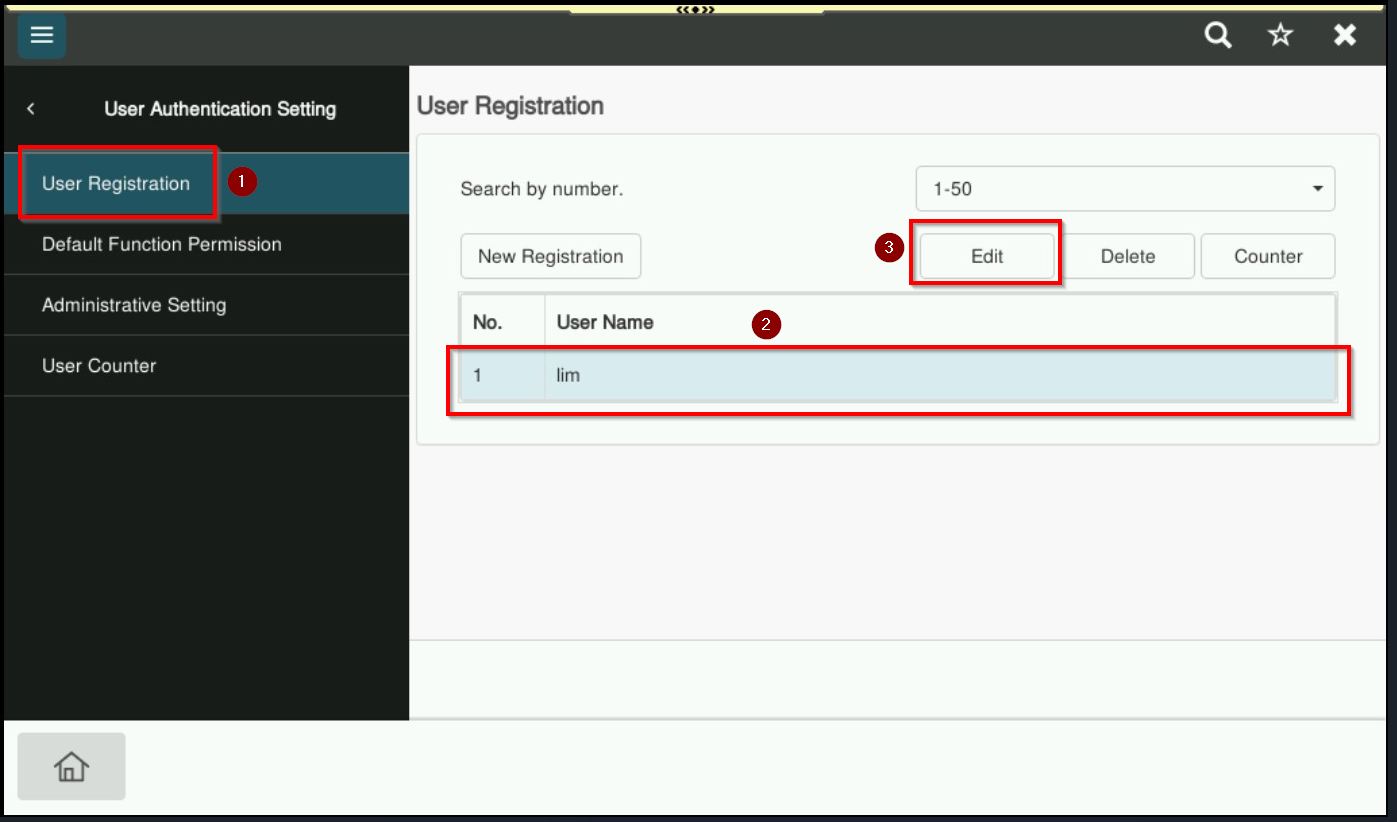The width and height of the screenshot is (1397, 822).
Task: Click the New Registration button
Action: point(550,257)
